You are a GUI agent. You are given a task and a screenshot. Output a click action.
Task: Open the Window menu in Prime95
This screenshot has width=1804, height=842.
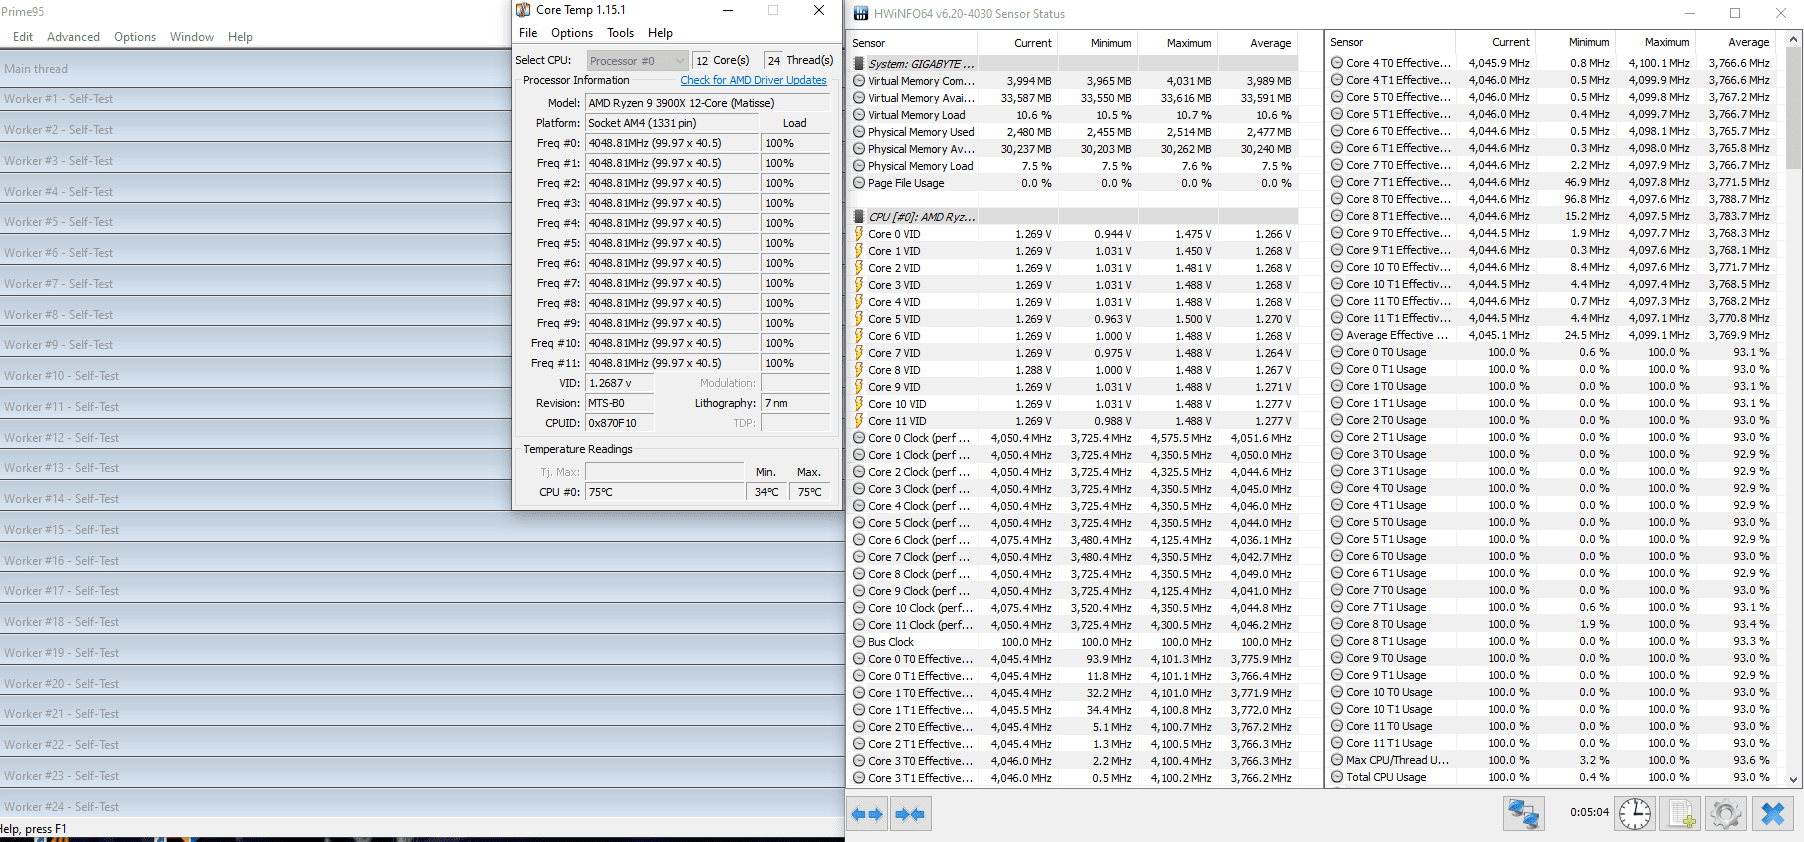click(x=192, y=37)
